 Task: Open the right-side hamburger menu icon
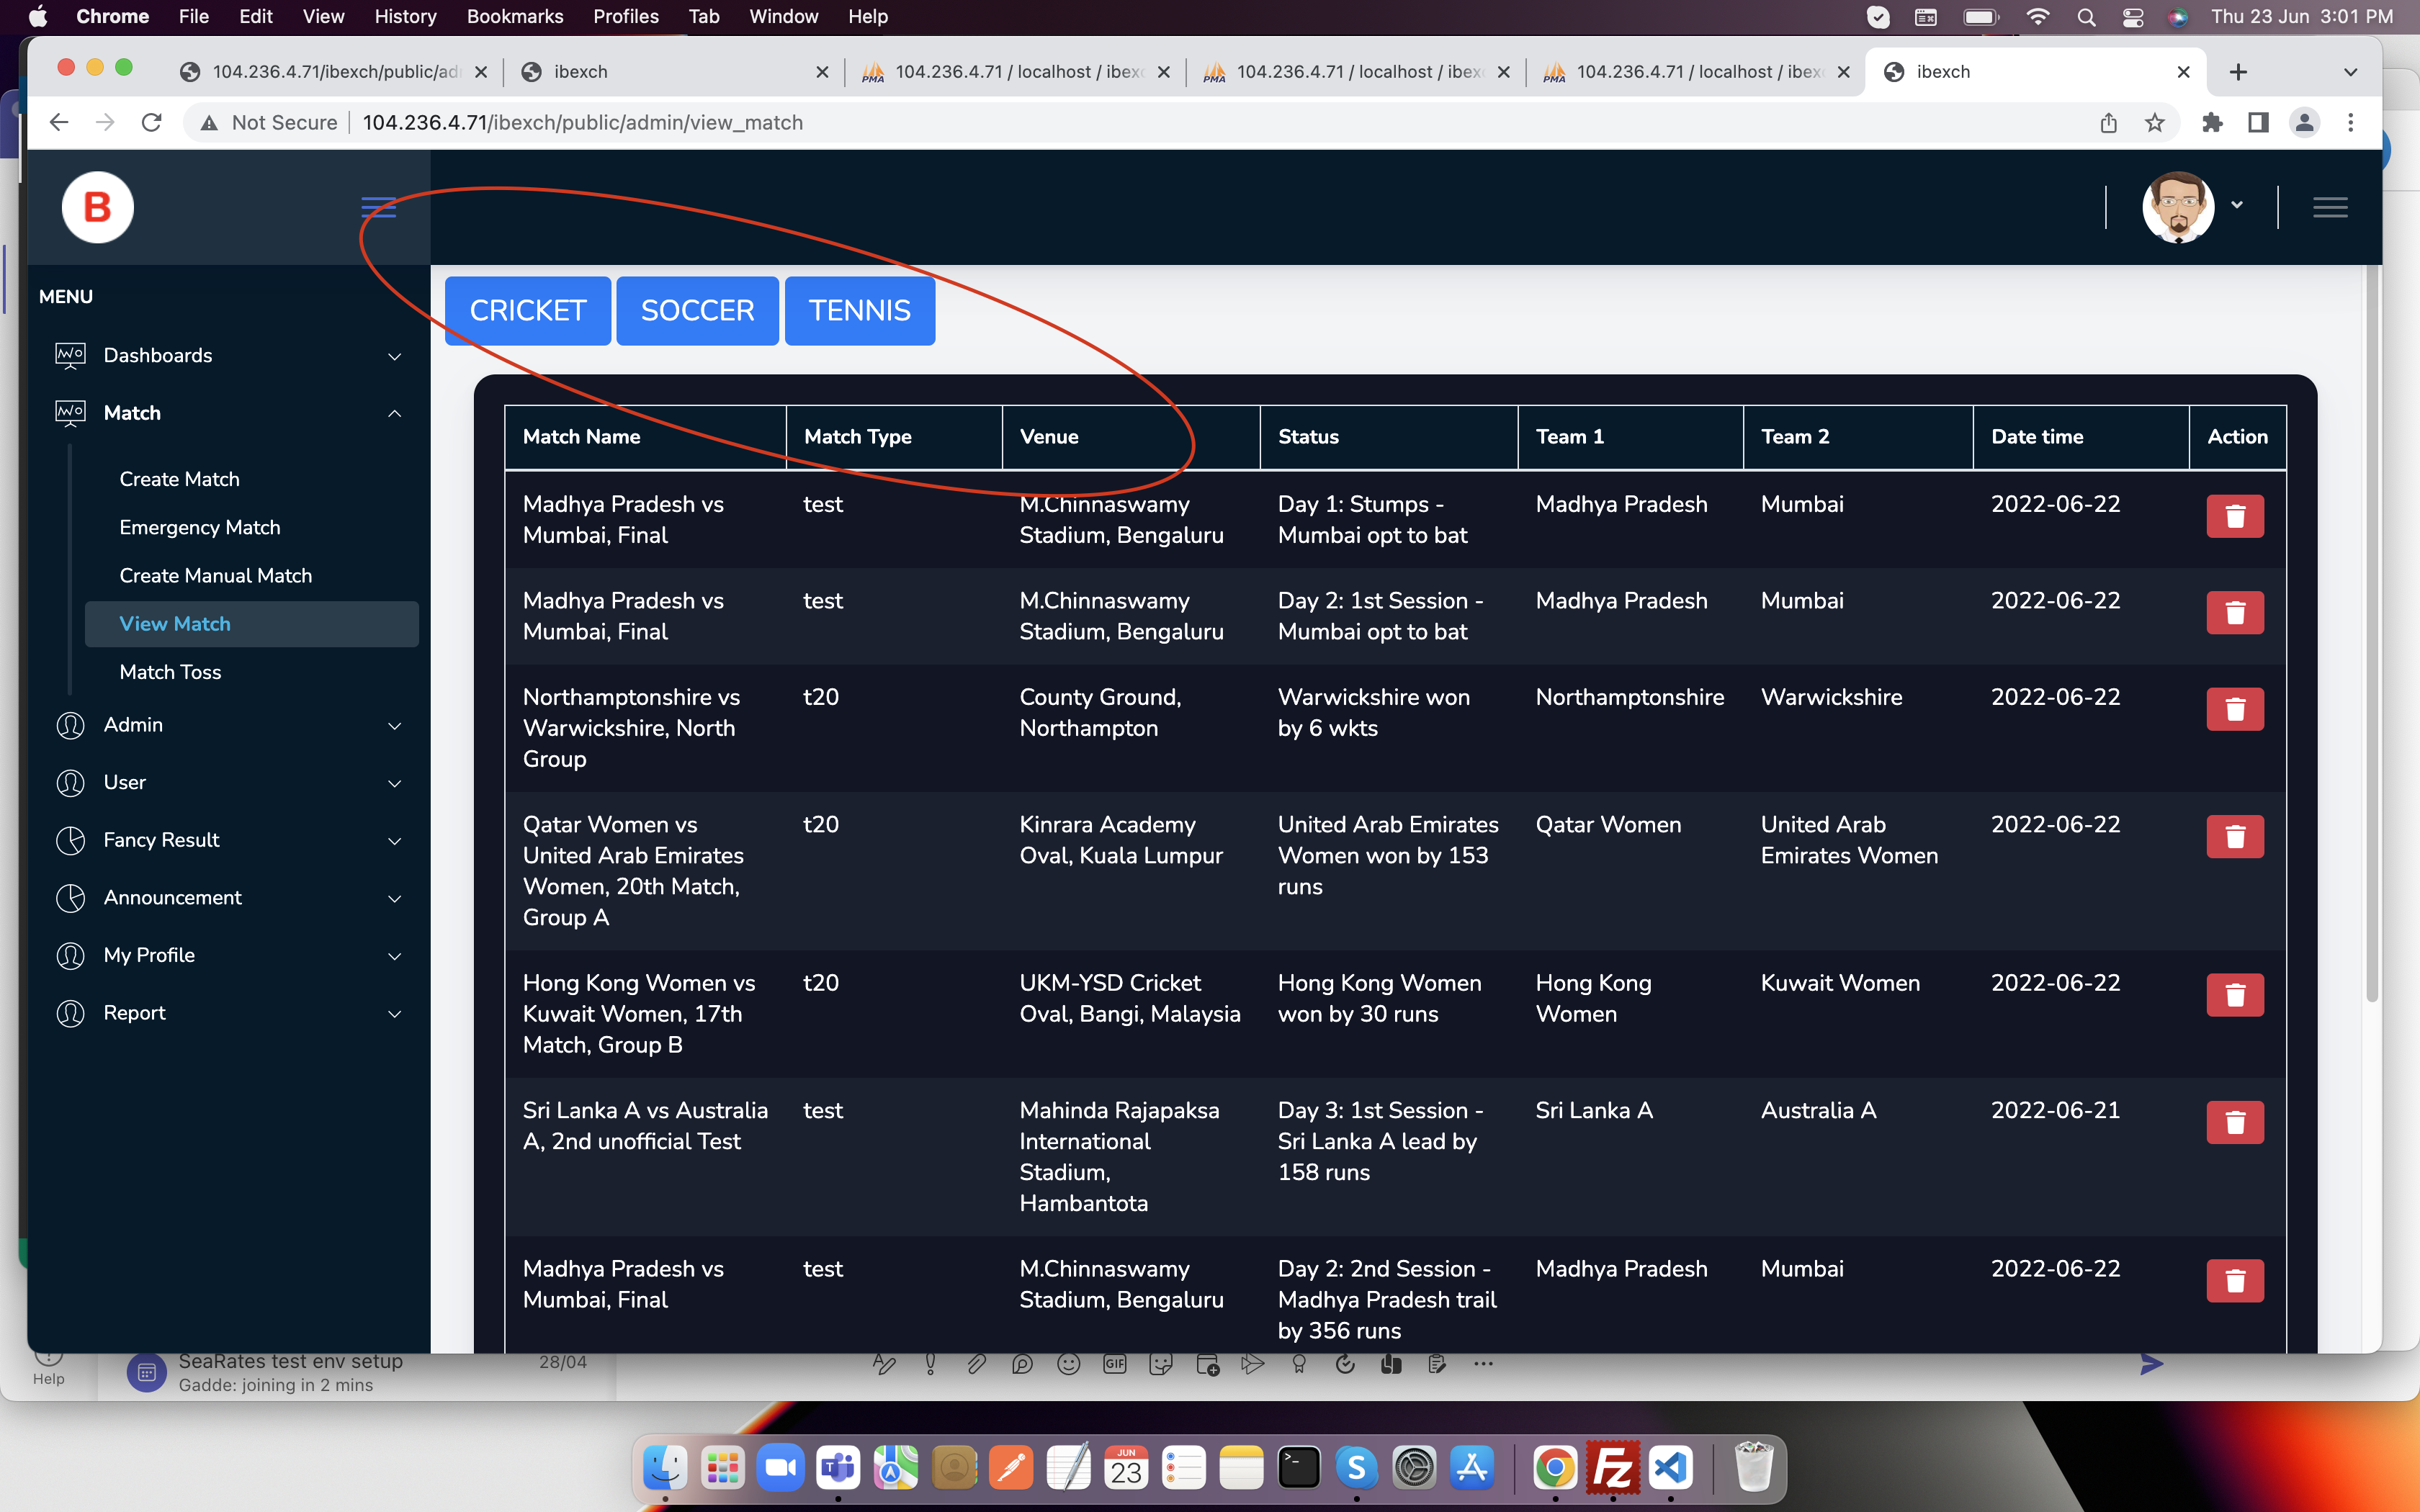tap(2329, 207)
